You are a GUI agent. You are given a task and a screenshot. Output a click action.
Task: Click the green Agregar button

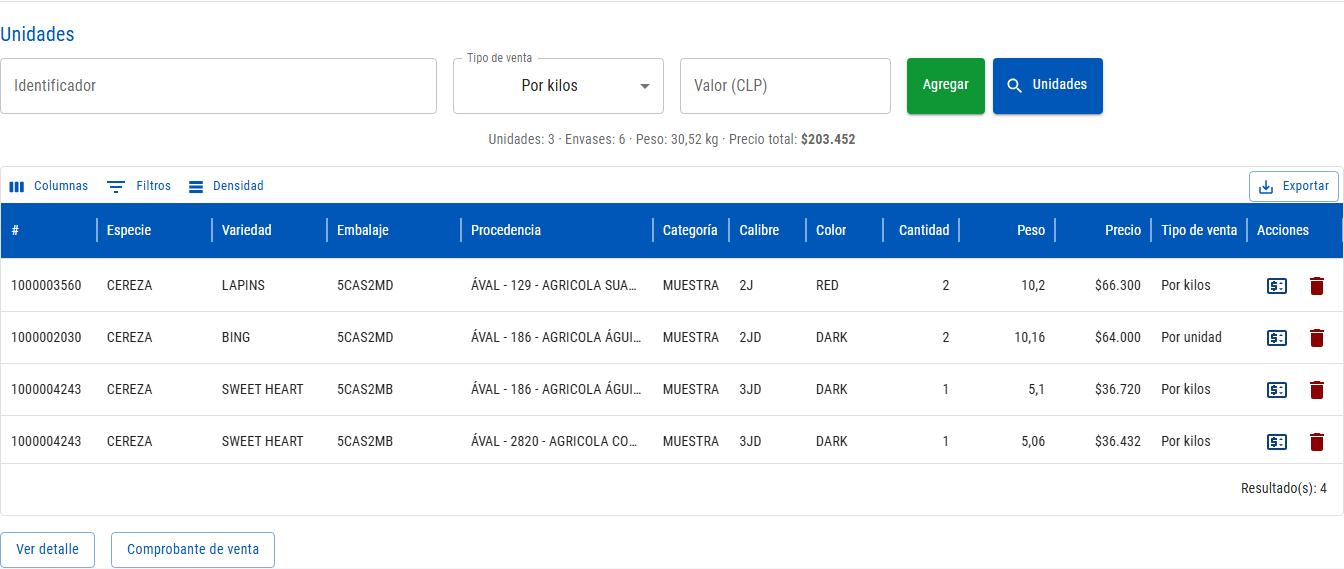[946, 86]
